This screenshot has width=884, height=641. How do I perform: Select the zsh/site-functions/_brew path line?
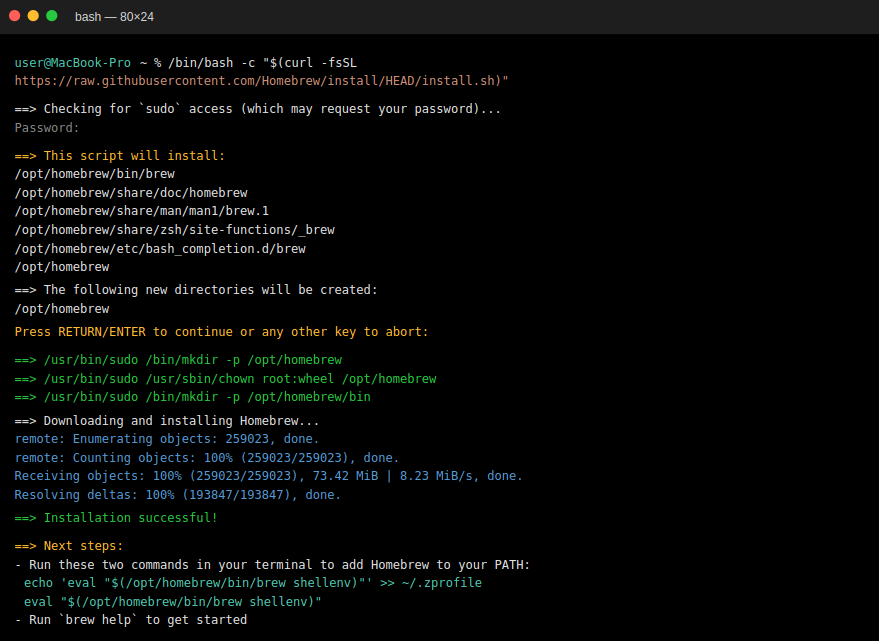click(x=175, y=230)
